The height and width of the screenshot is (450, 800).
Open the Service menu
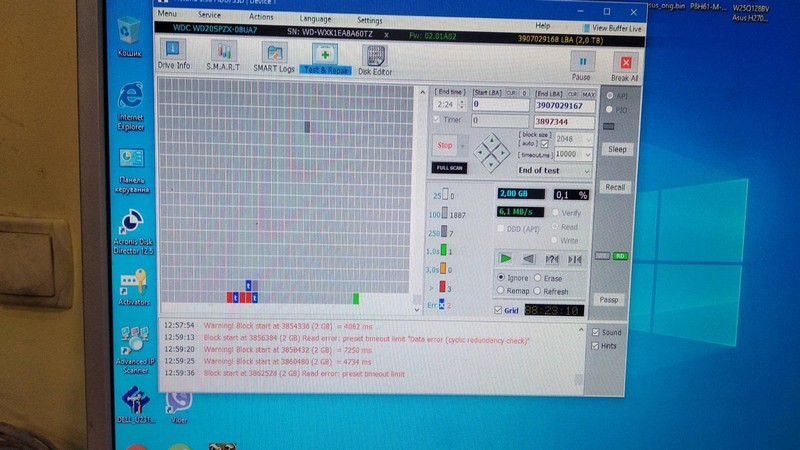pos(210,18)
